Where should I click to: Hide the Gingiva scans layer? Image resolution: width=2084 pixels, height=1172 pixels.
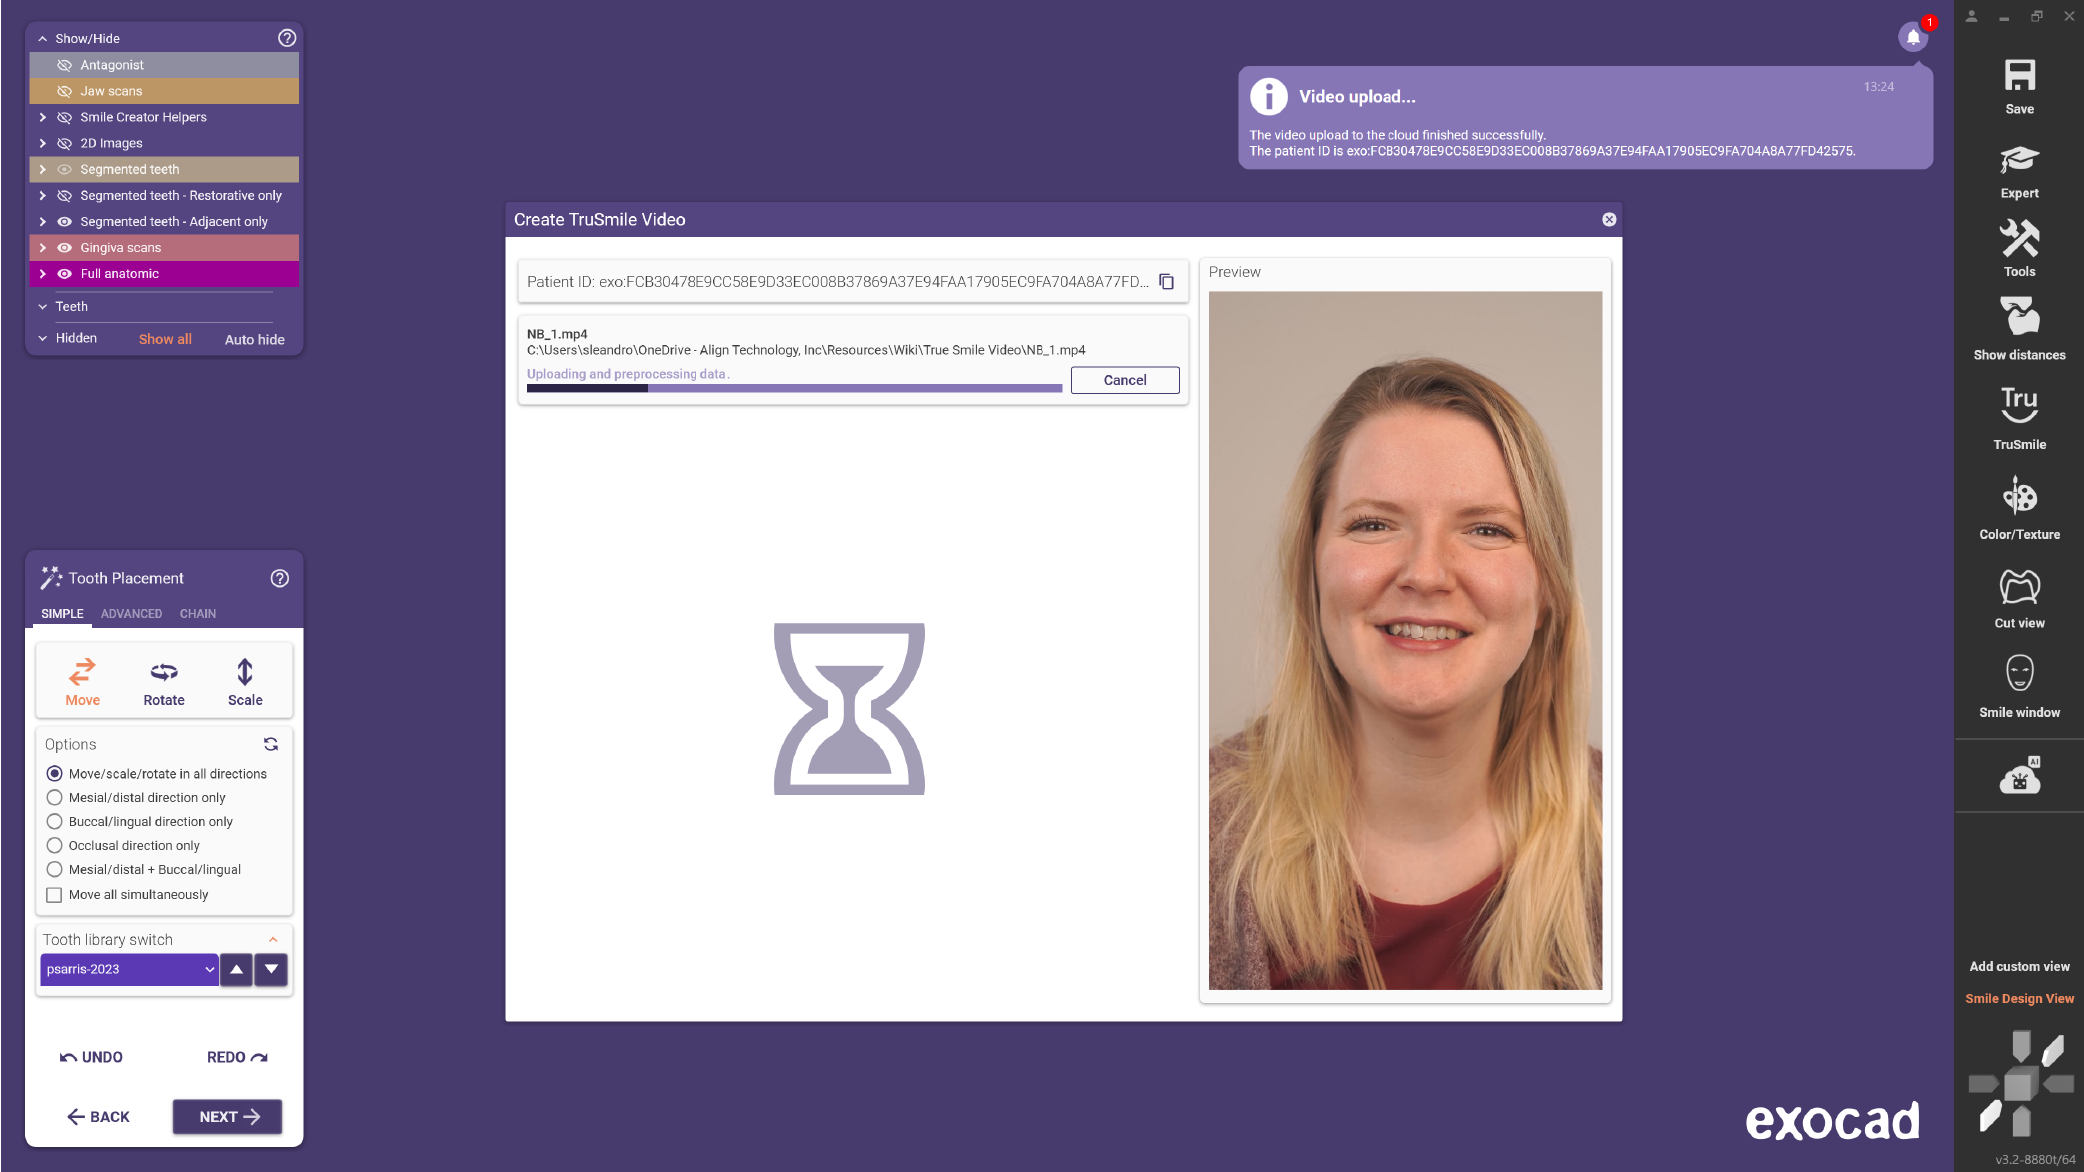click(x=65, y=248)
